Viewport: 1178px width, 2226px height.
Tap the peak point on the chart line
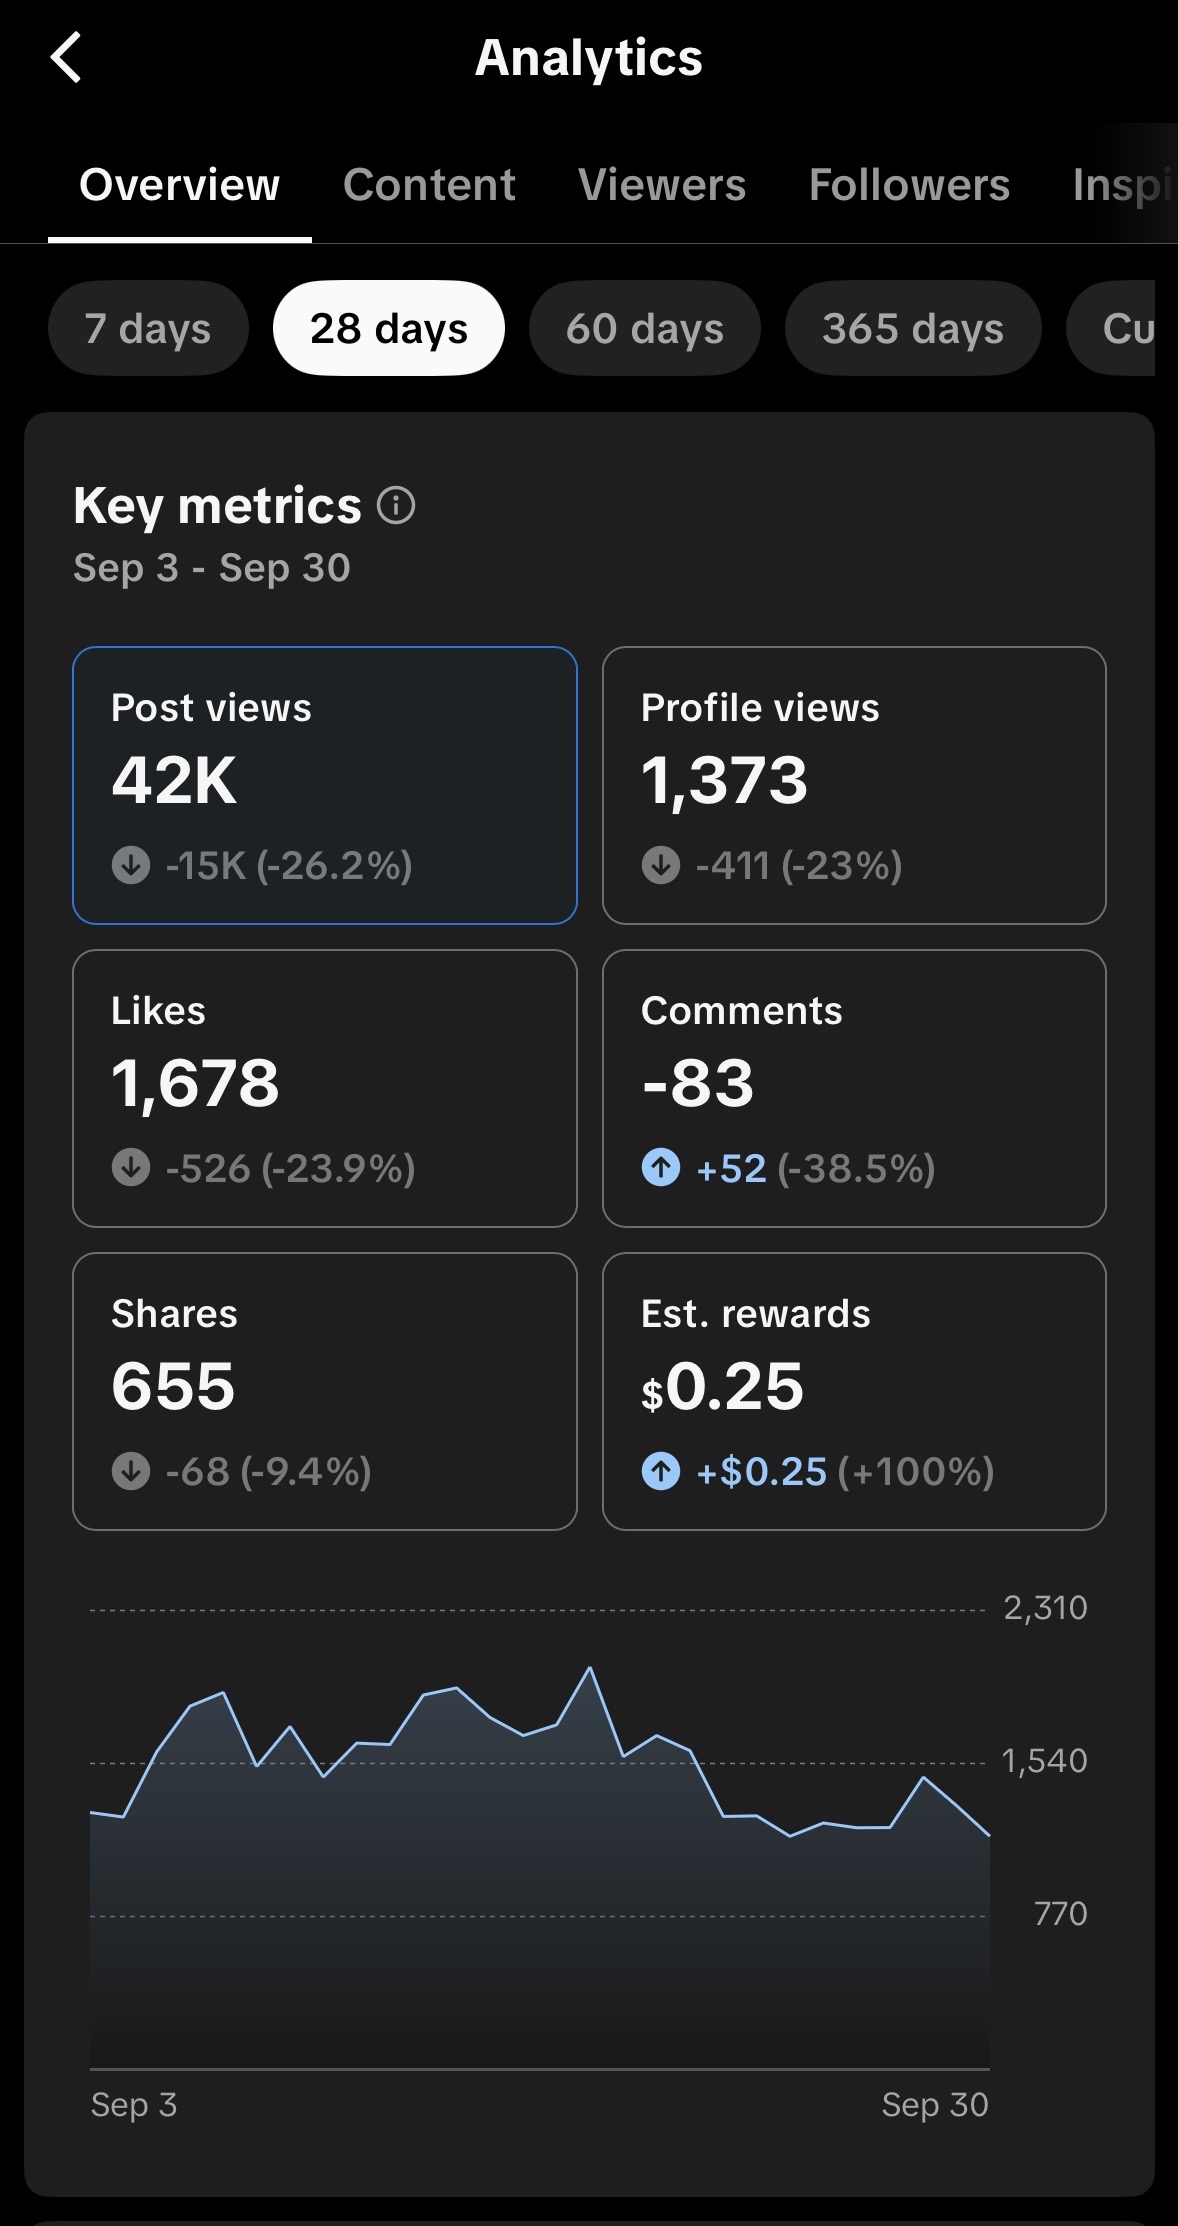(590, 1668)
